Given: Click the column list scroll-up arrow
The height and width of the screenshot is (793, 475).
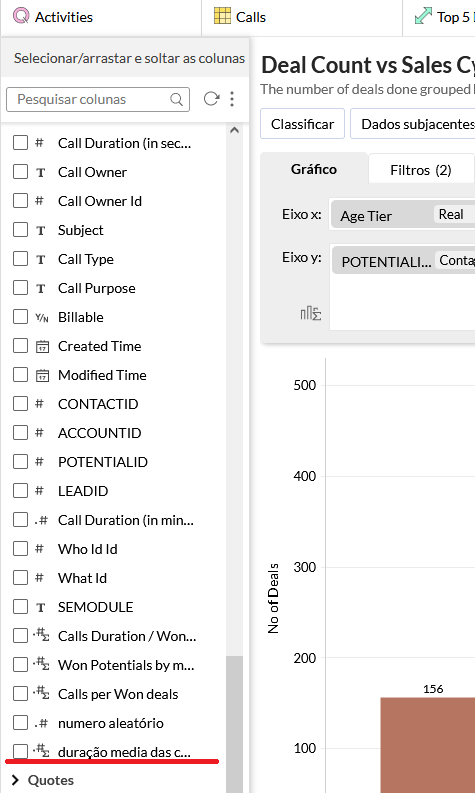Looking at the screenshot, I should [234, 130].
